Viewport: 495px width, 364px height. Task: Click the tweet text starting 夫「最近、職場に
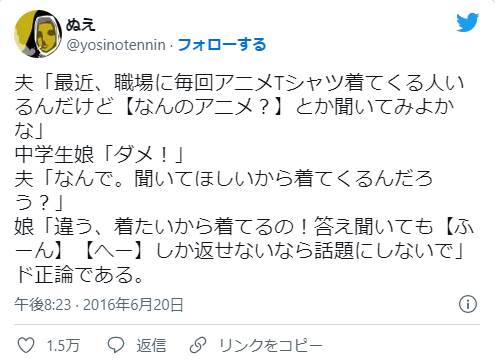pos(239,107)
